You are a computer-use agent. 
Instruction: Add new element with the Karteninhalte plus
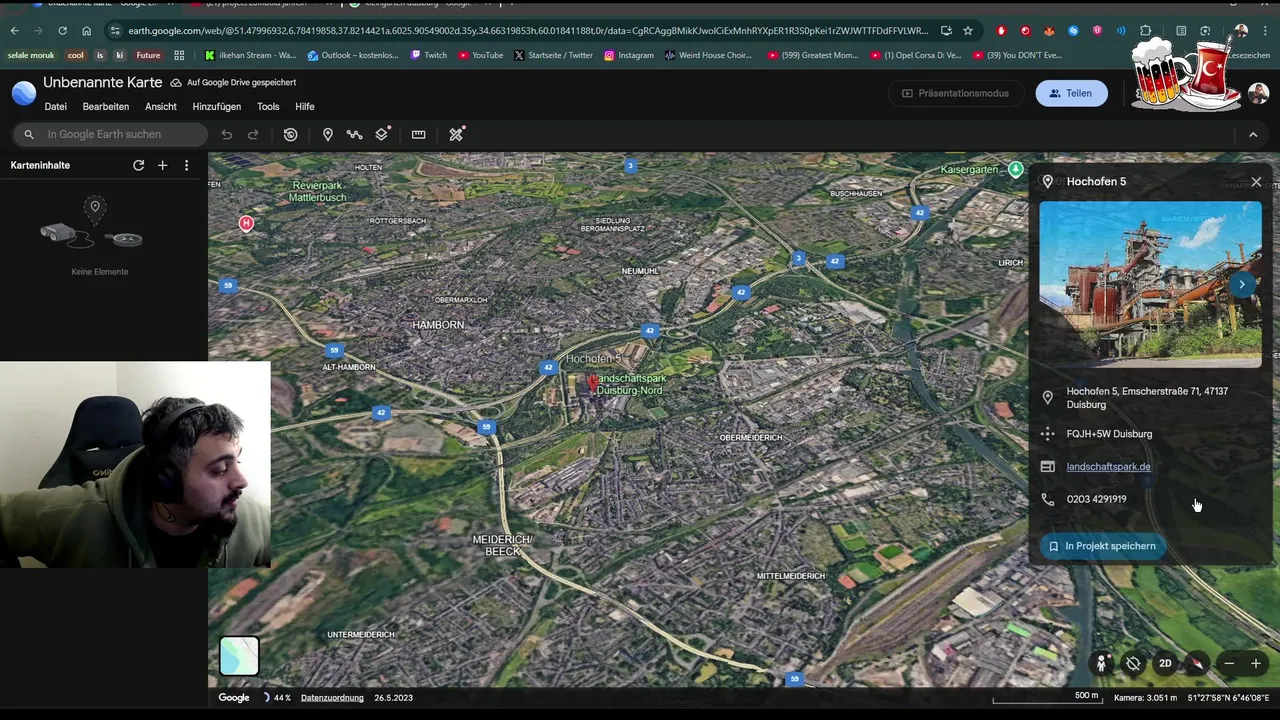[x=162, y=165]
